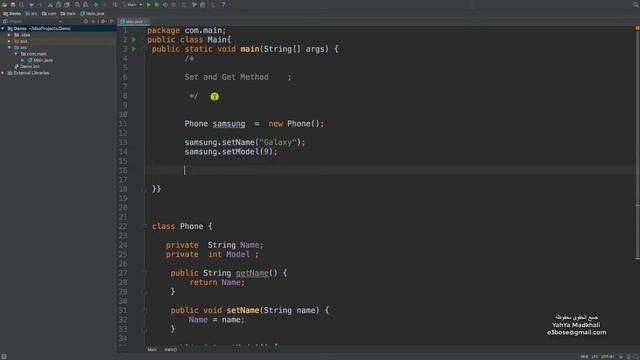Click the main() breadcrumb at editor bottom
The width and height of the screenshot is (640, 360).
(x=171, y=350)
